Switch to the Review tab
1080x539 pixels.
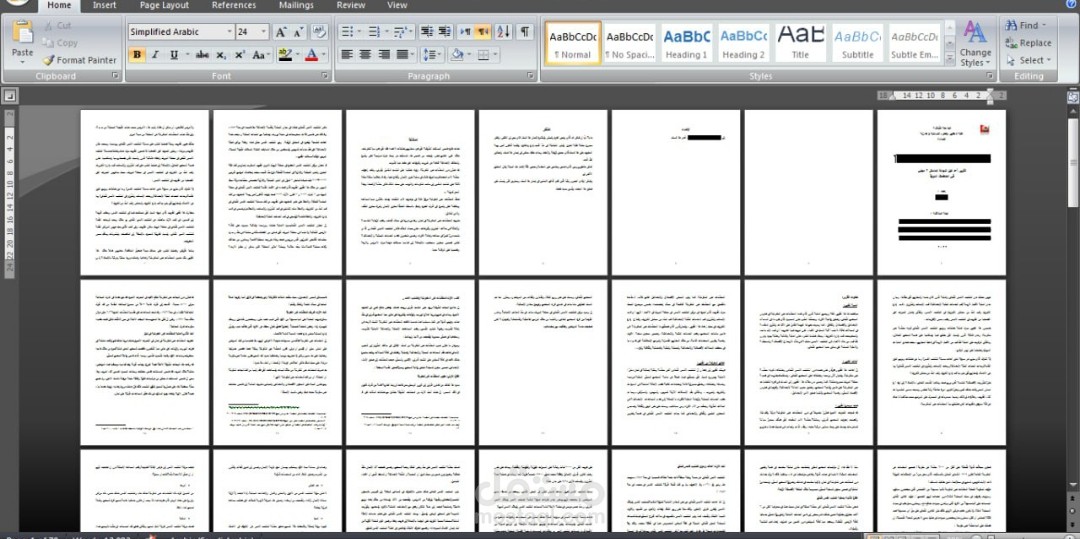tap(351, 5)
